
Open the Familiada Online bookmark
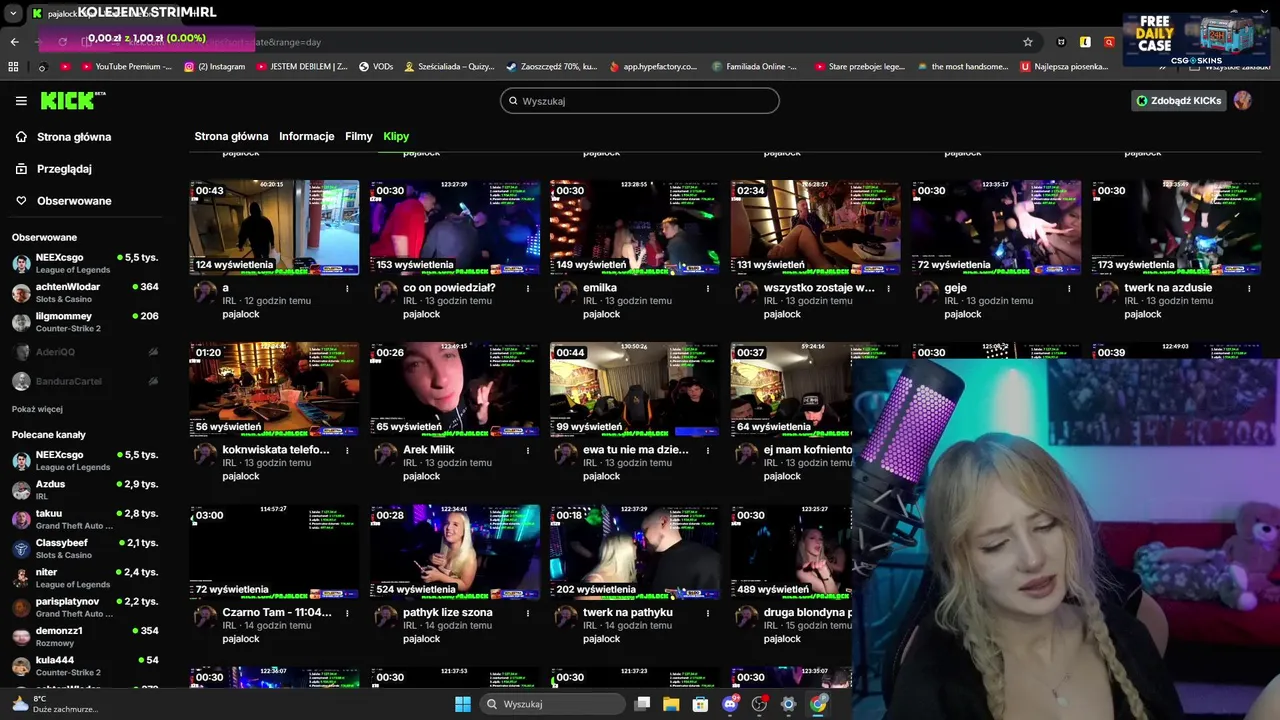[755, 67]
